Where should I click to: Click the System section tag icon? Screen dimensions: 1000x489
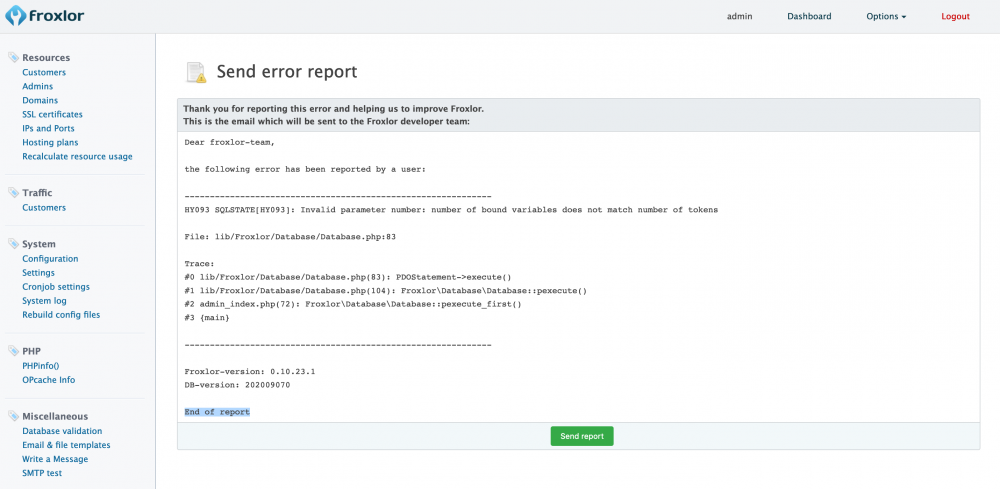coord(13,244)
